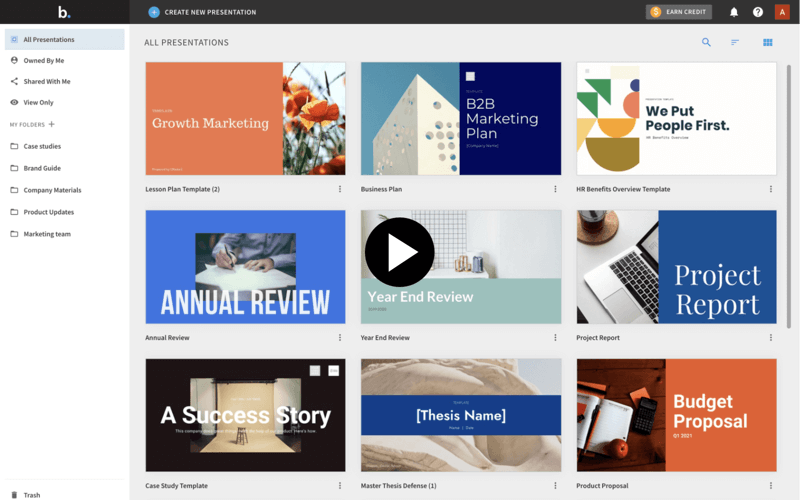Viewport: 800px width, 500px height.
Task: Open the notifications bell
Action: click(734, 12)
